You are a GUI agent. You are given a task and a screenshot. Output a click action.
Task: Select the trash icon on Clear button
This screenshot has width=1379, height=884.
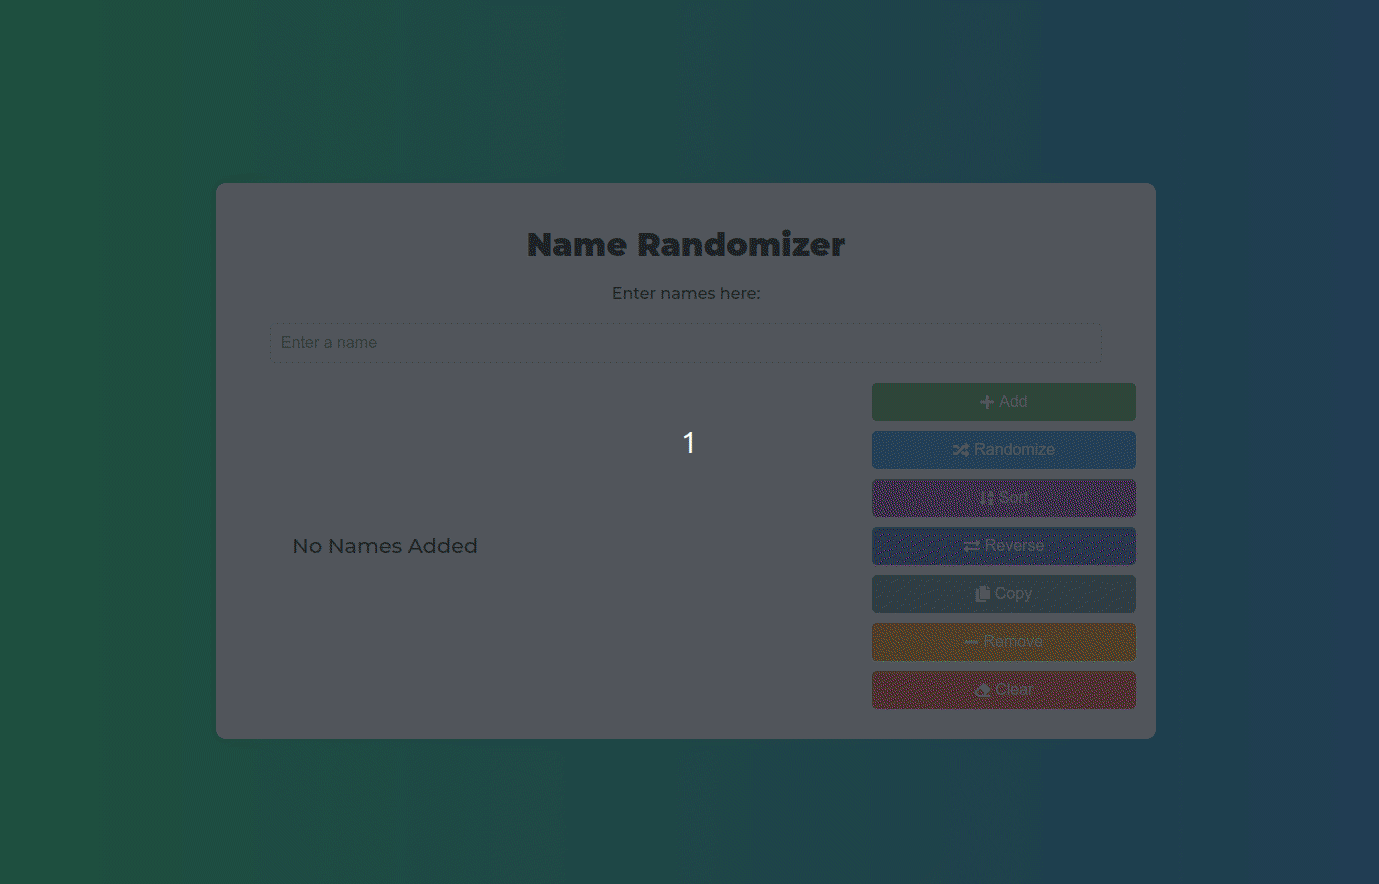click(984, 689)
